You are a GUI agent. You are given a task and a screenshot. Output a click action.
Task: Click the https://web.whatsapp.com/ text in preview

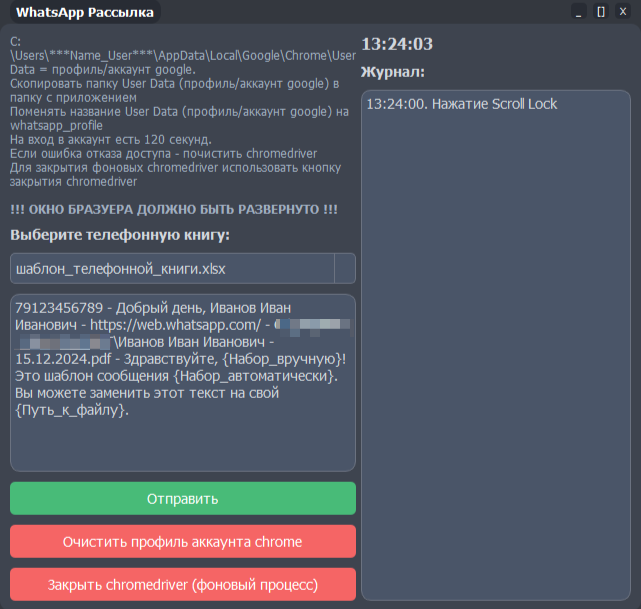(x=175, y=325)
